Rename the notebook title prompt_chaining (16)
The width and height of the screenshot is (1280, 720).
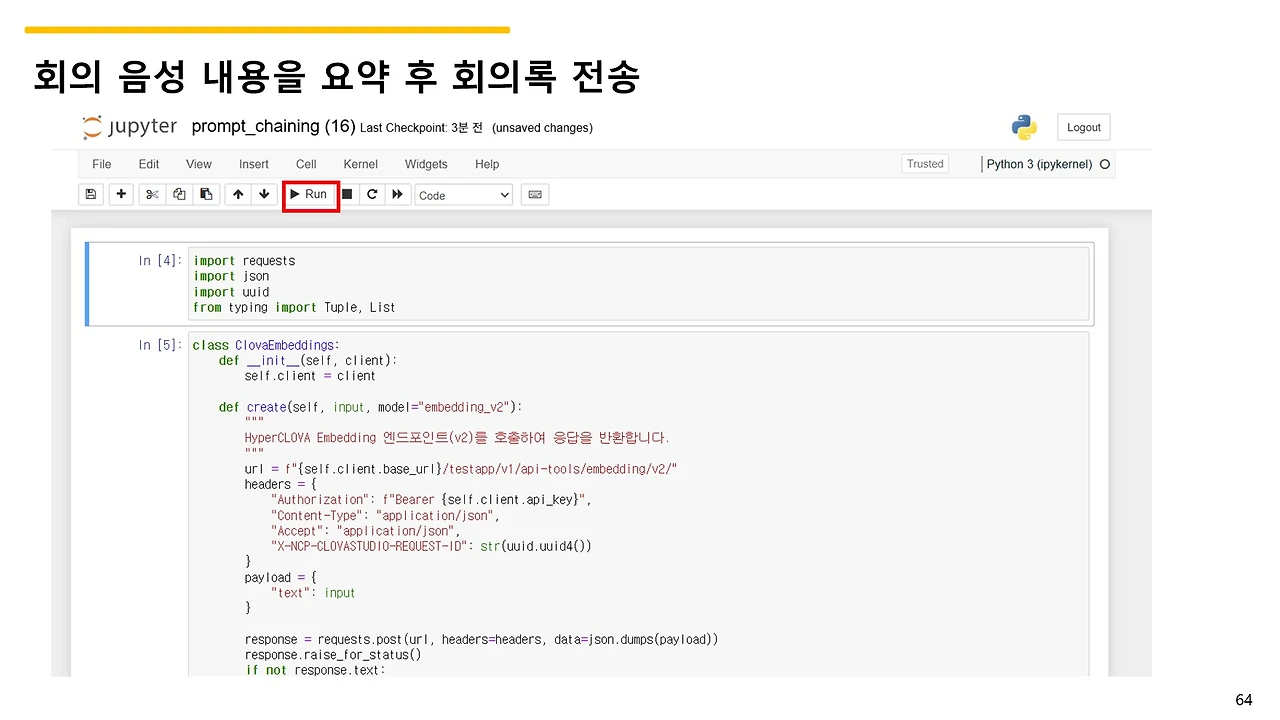(x=273, y=127)
